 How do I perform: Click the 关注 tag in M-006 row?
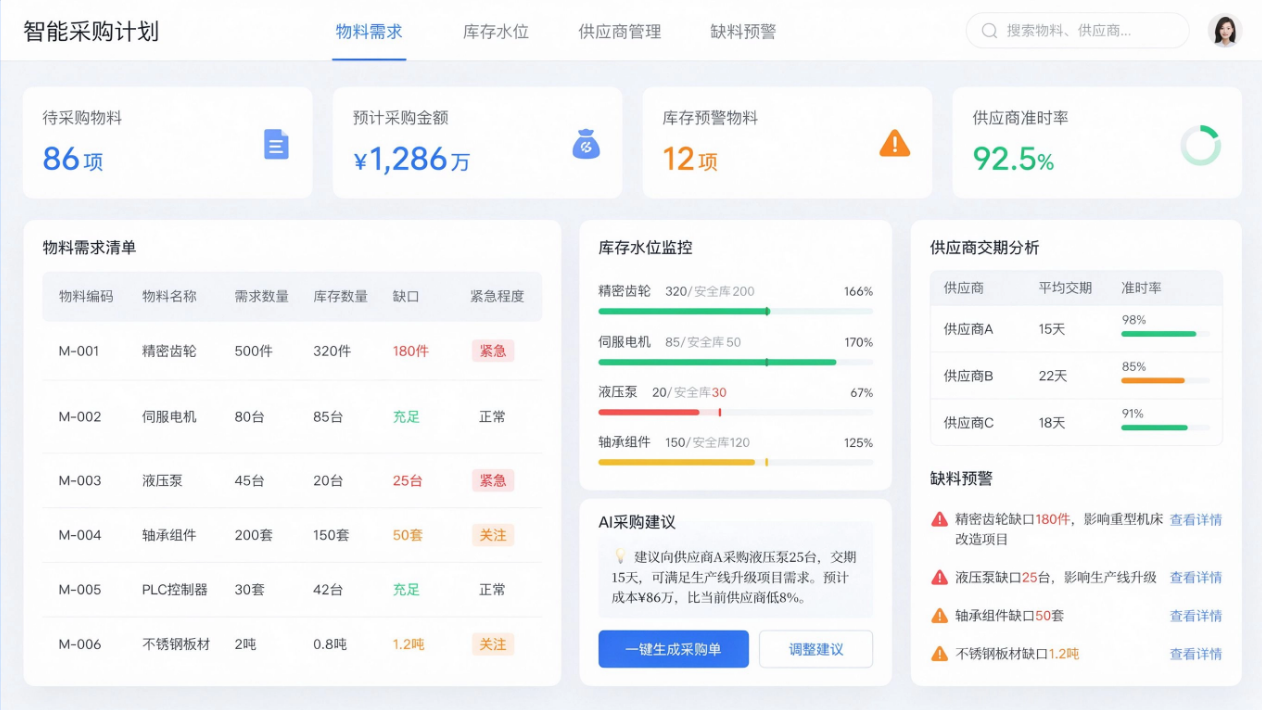(x=493, y=644)
